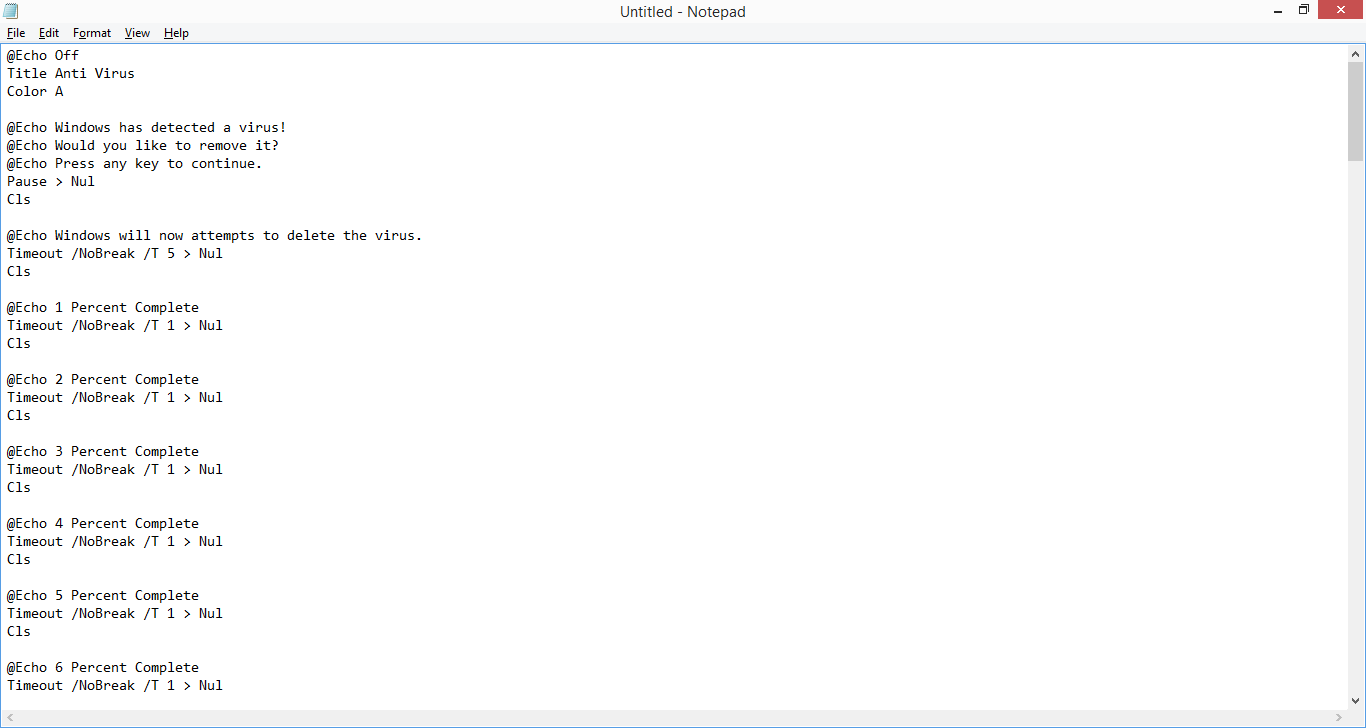This screenshot has height=728, width=1366.
Task: Open the Format menu
Action: pyautogui.click(x=91, y=33)
